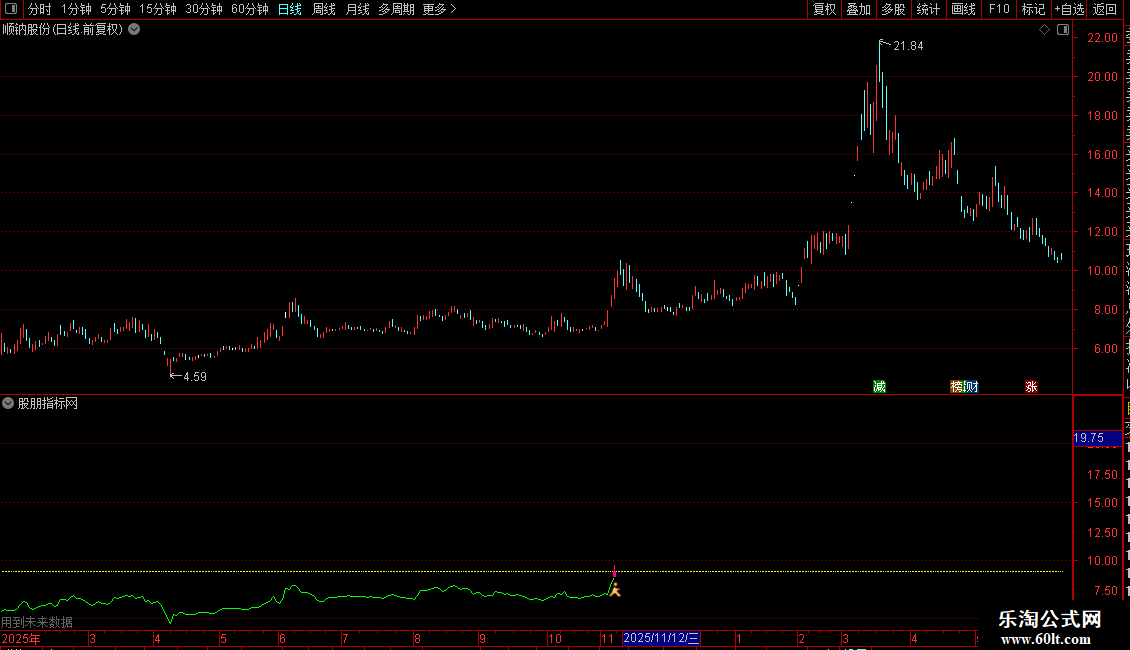This screenshot has height=650, width=1130.
Task: Click the 2025年 timeline label
Action: tap(21, 638)
